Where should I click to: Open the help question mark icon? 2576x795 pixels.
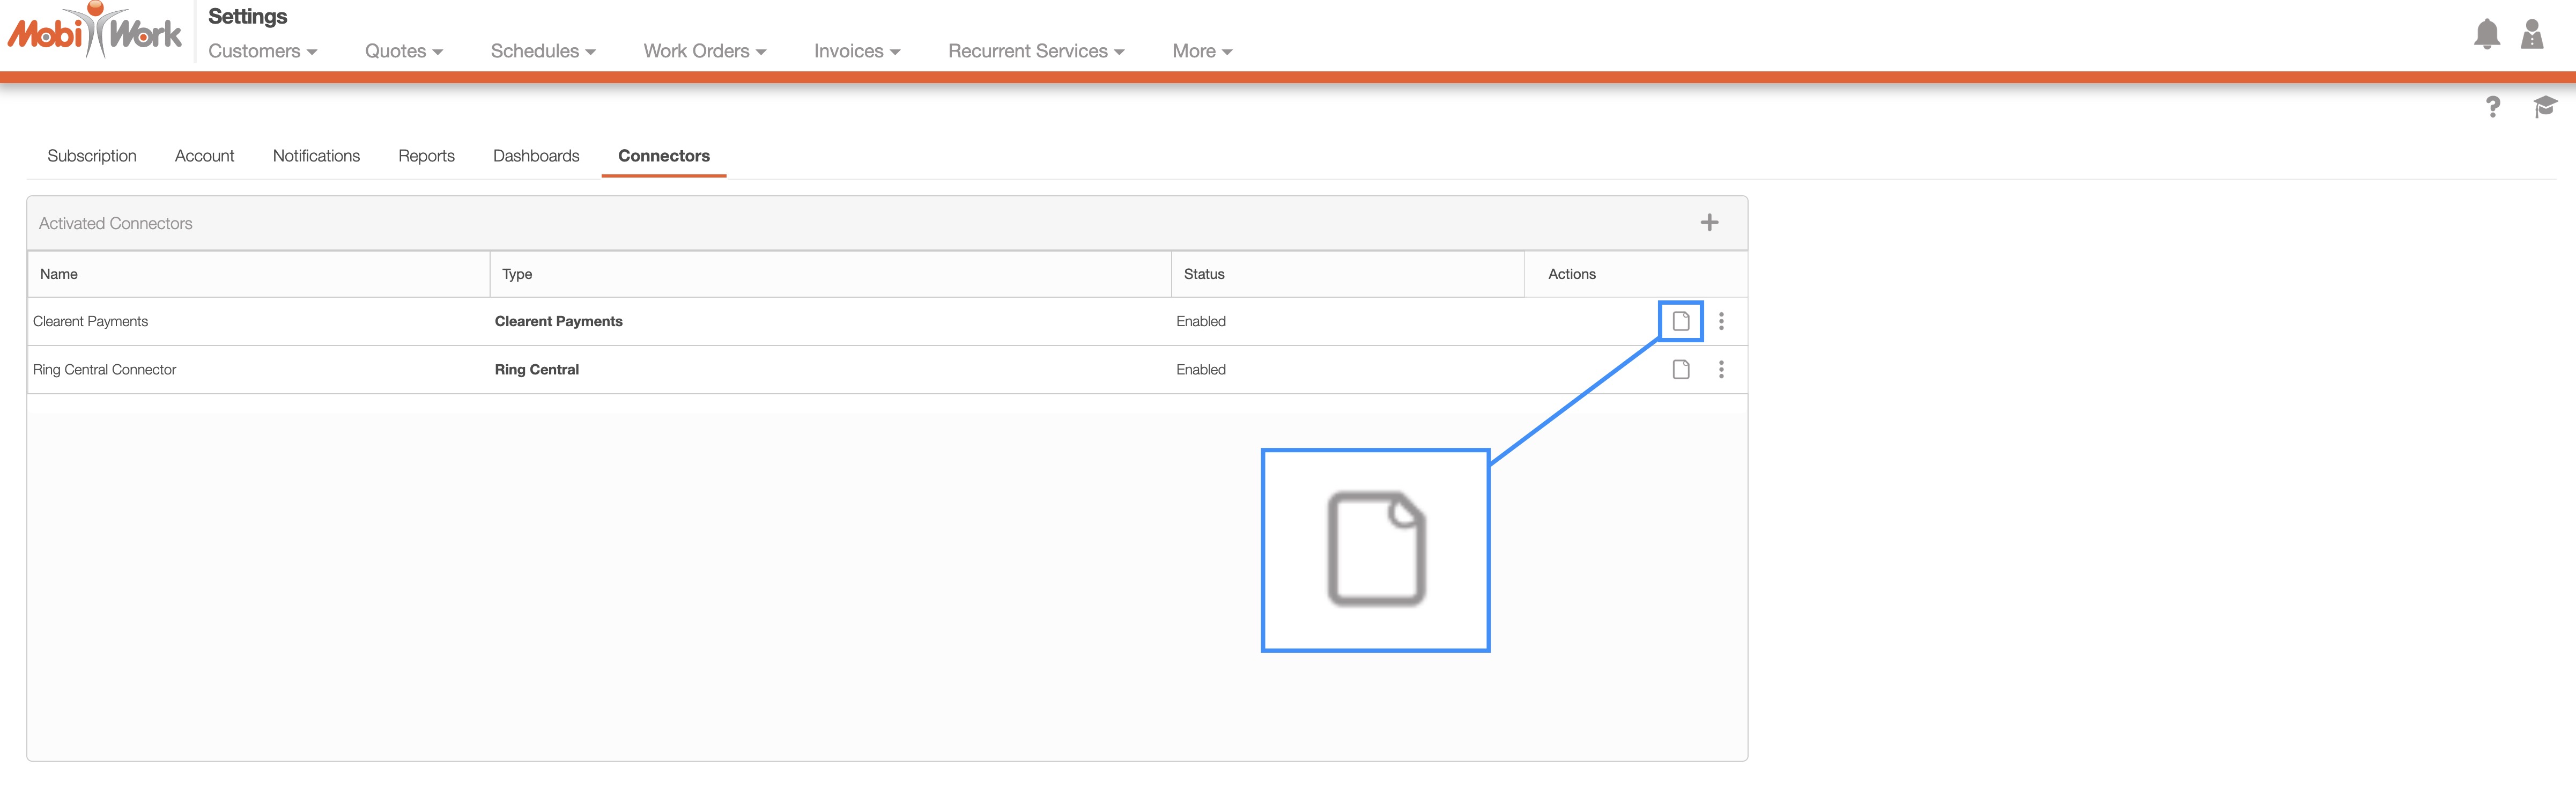[2493, 107]
